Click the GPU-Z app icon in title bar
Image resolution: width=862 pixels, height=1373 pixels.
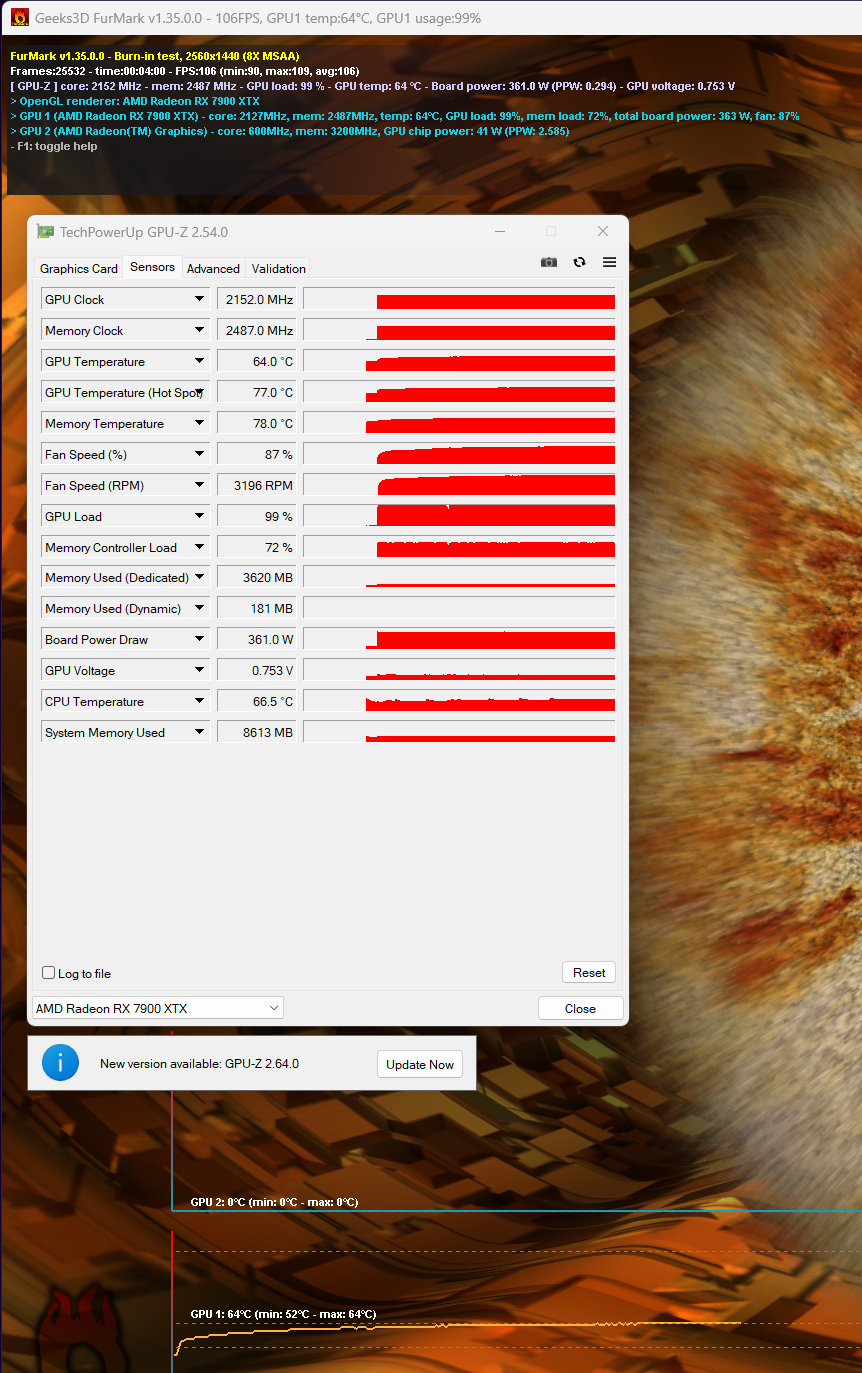click(45, 231)
